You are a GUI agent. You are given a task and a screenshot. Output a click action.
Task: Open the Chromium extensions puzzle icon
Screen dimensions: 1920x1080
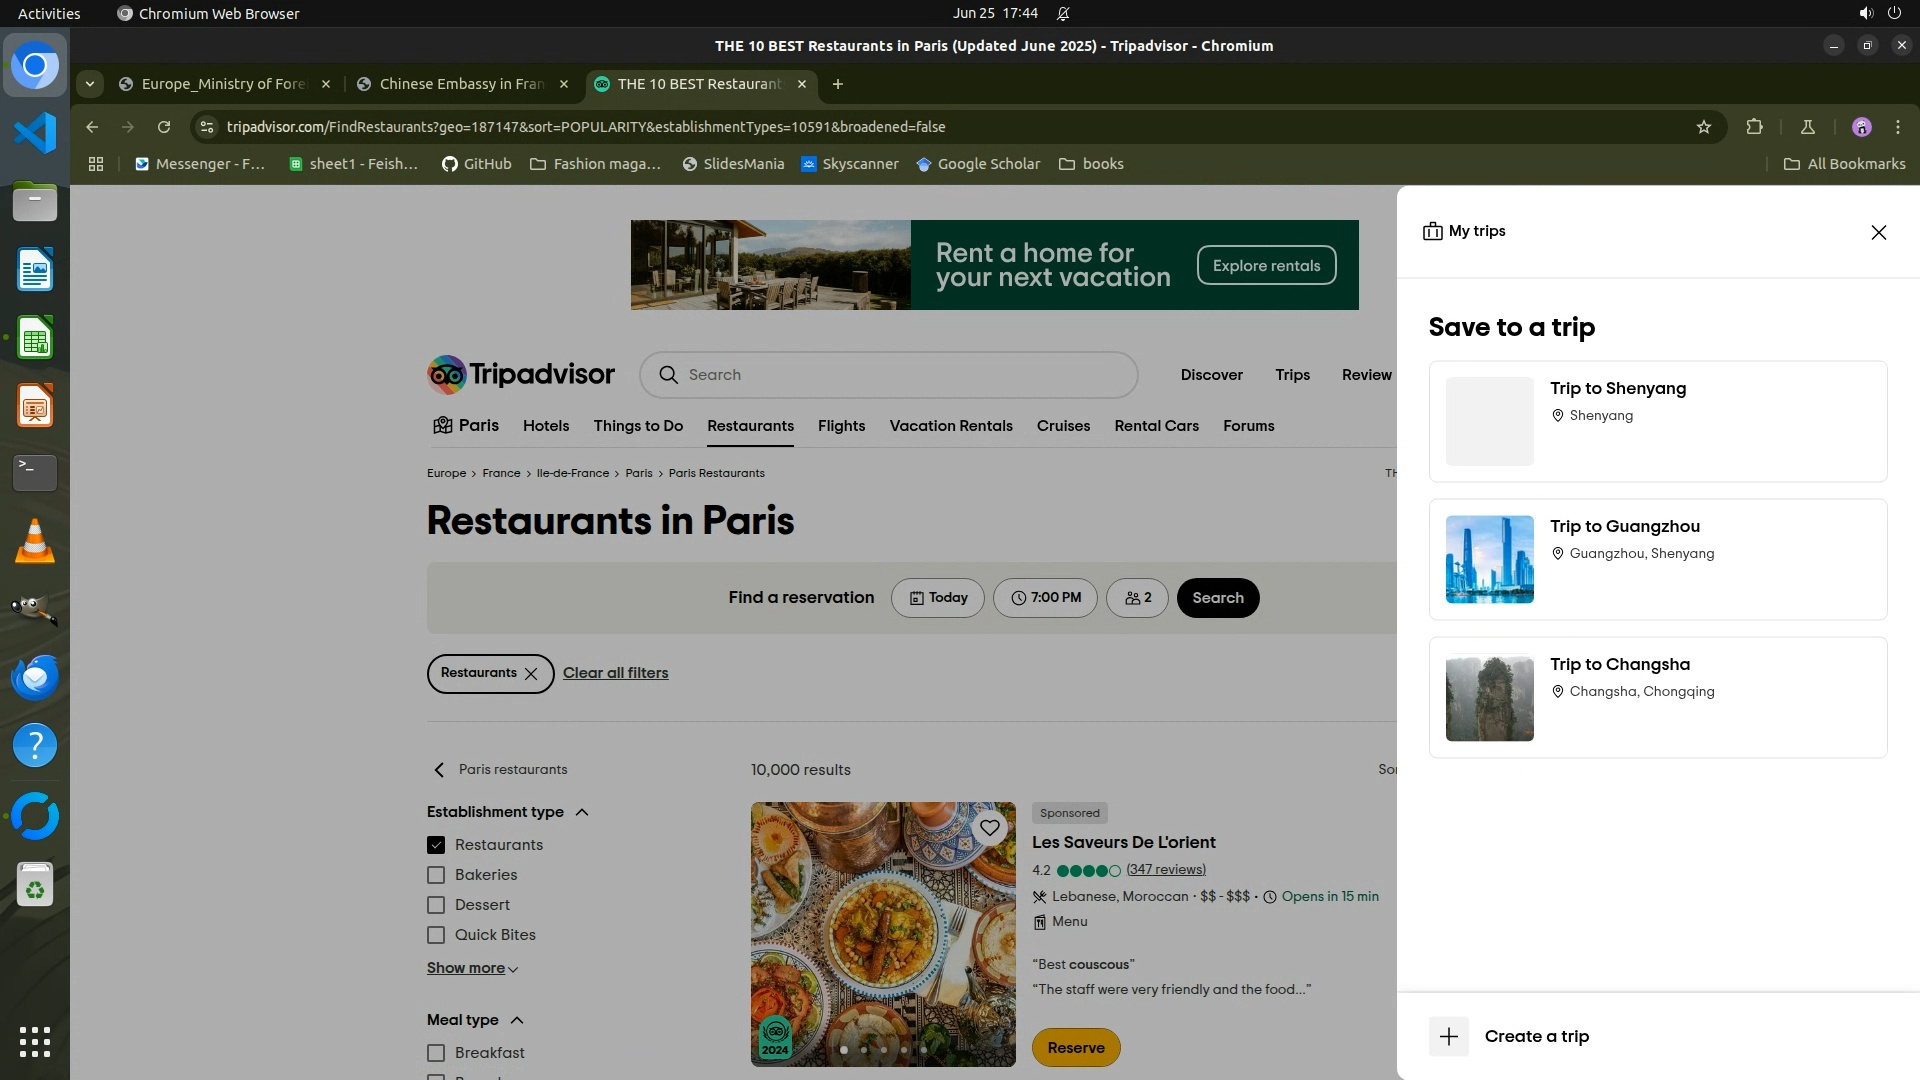click(x=1754, y=127)
